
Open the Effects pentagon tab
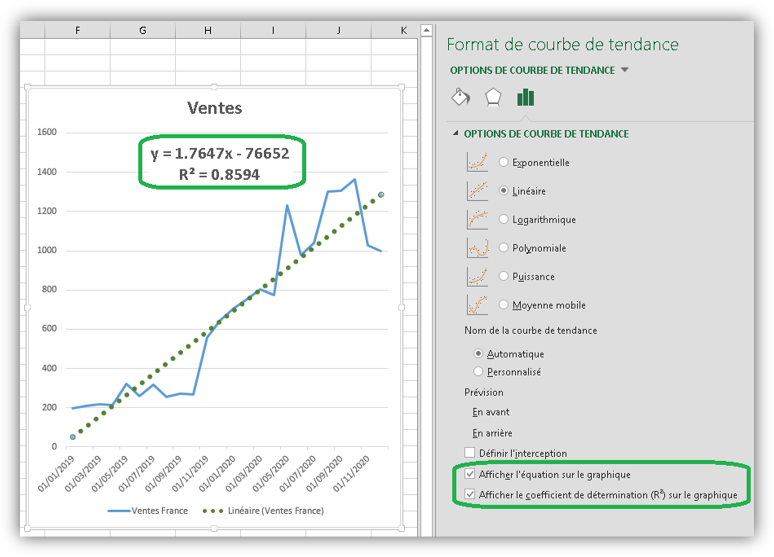[x=493, y=97]
